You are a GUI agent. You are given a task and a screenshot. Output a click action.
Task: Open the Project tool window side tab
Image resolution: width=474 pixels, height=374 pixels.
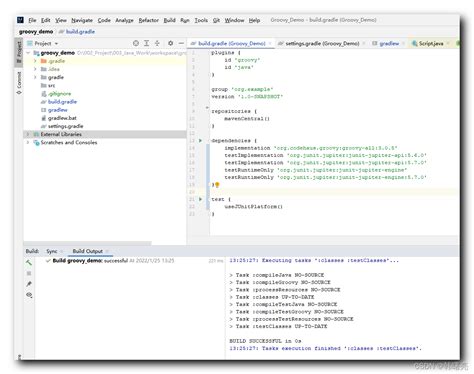coord(19,52)
